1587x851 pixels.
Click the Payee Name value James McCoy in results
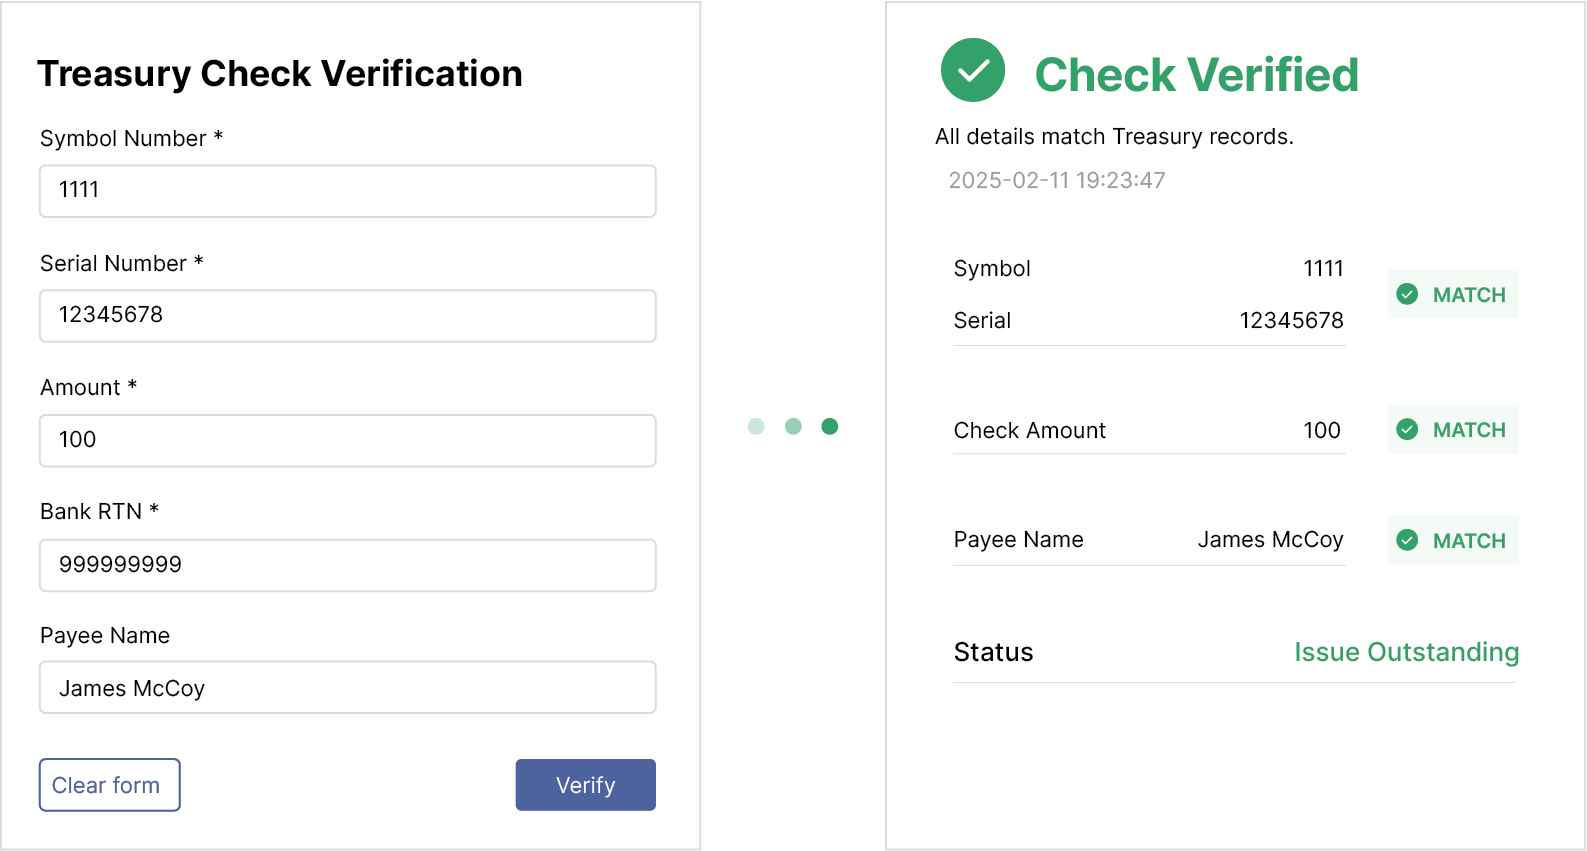(x=1270, y=540)
